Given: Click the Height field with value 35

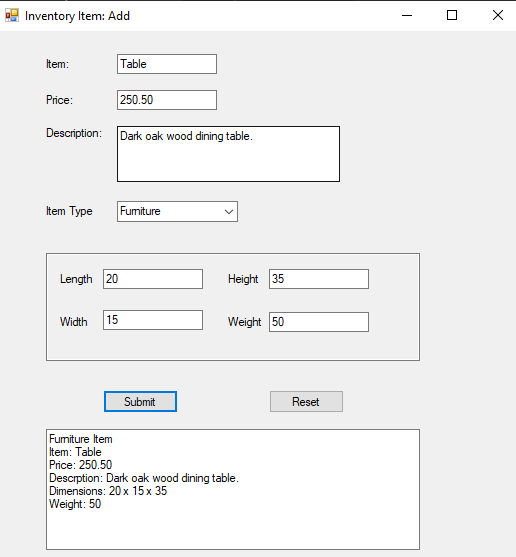Looking at the screenshot, I should click(x=319, y=279).
